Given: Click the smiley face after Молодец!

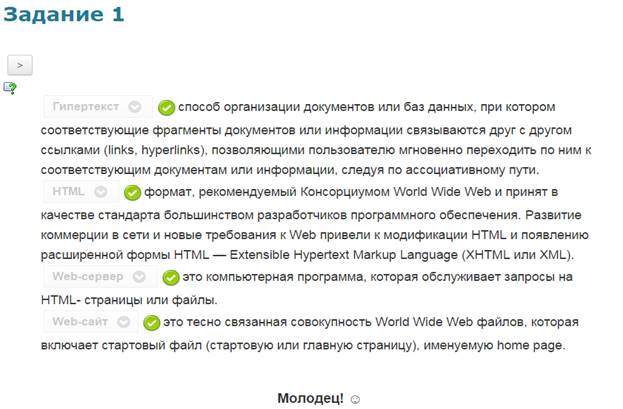Looking at the screenshot, I should click(x=354, y=399).
